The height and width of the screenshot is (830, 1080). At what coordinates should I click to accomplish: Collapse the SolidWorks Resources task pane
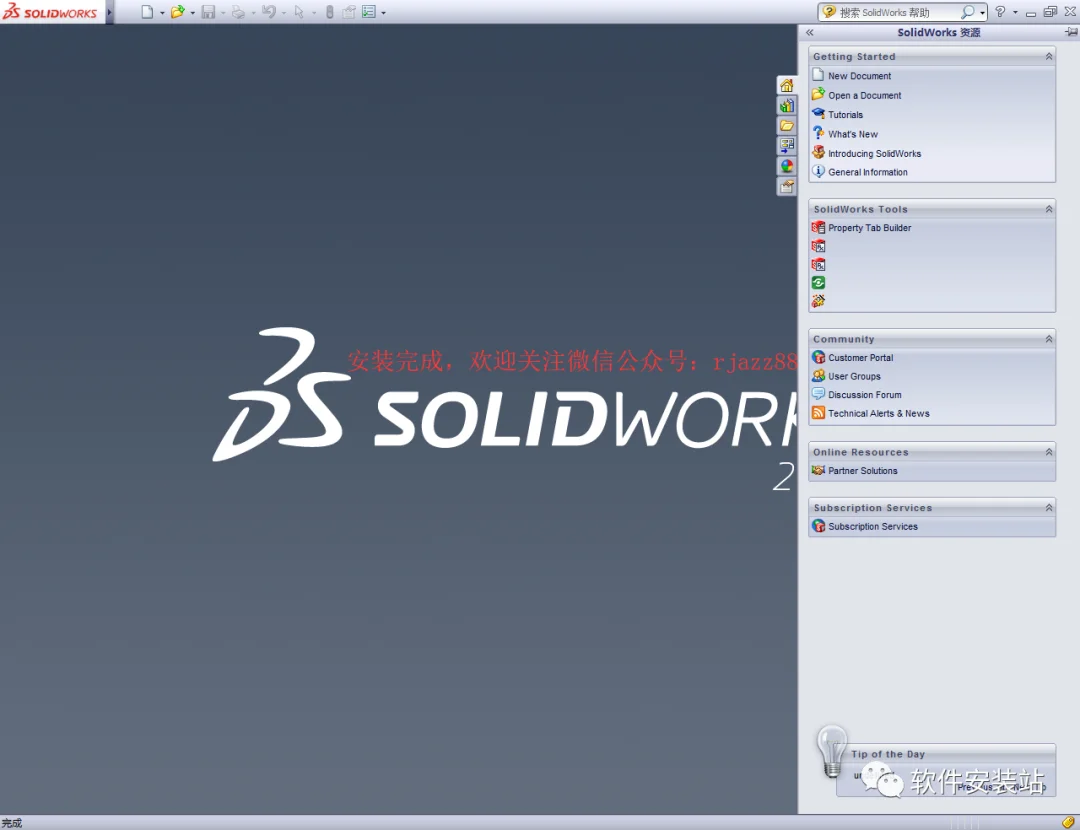(809, 32)
